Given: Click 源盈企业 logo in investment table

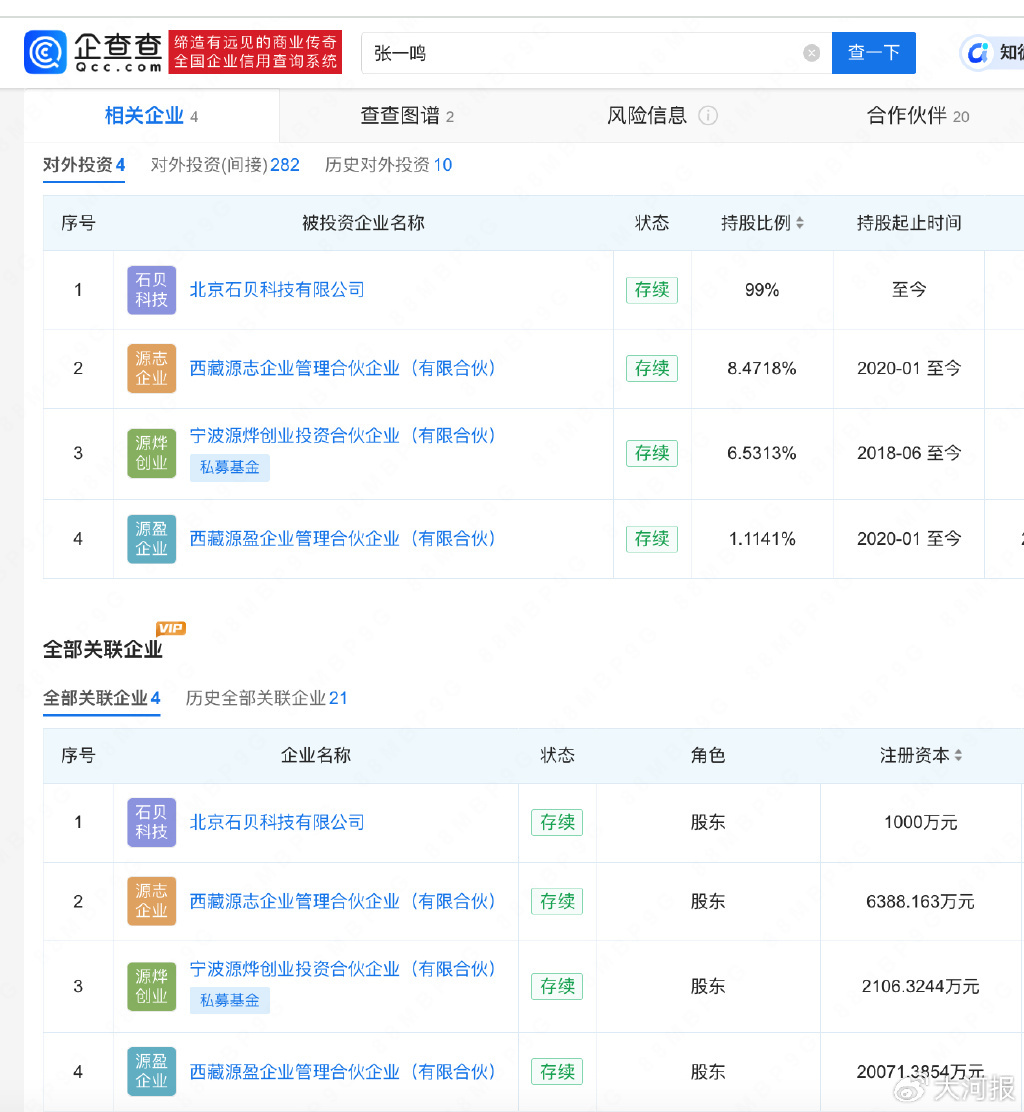Looking at the screenshot, I should coord(152,539).
